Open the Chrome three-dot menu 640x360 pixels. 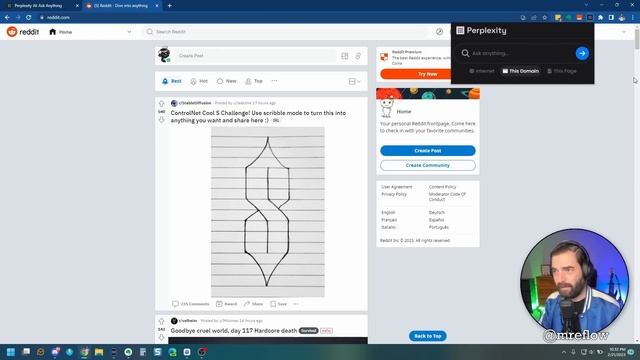633,18
